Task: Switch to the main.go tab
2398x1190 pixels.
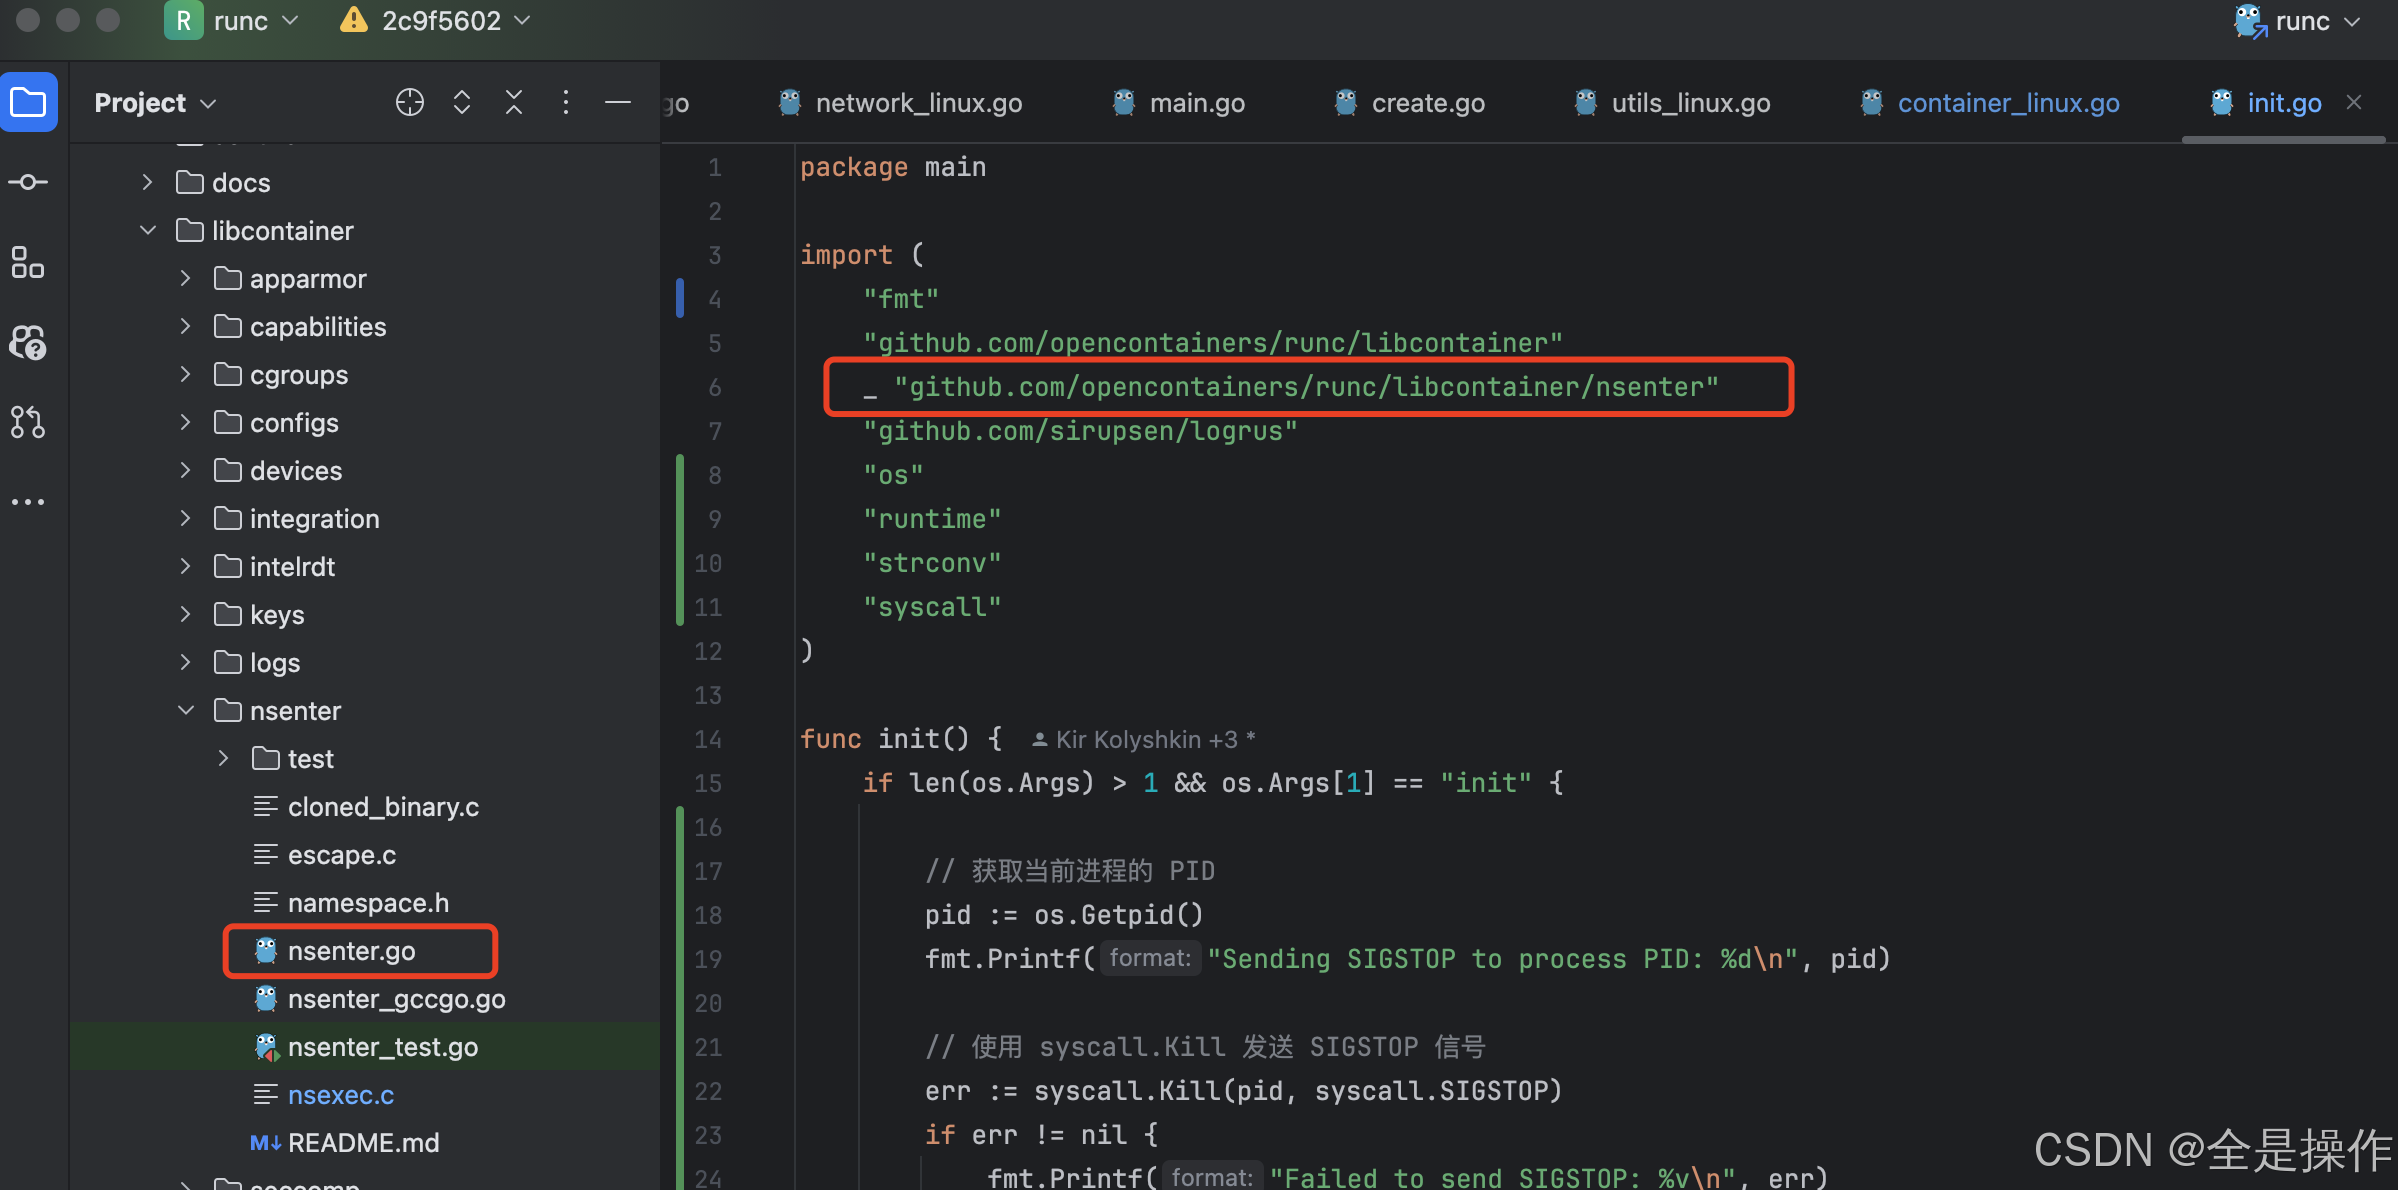Action: 1196,103
